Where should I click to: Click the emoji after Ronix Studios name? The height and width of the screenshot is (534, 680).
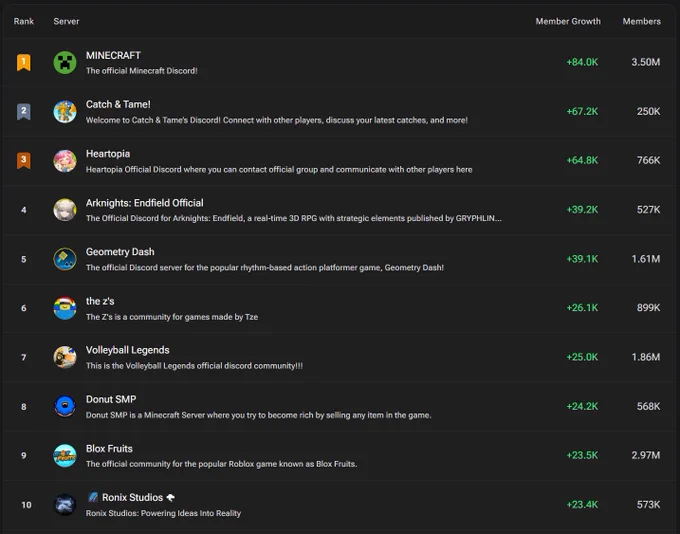(x=170, y=498)
